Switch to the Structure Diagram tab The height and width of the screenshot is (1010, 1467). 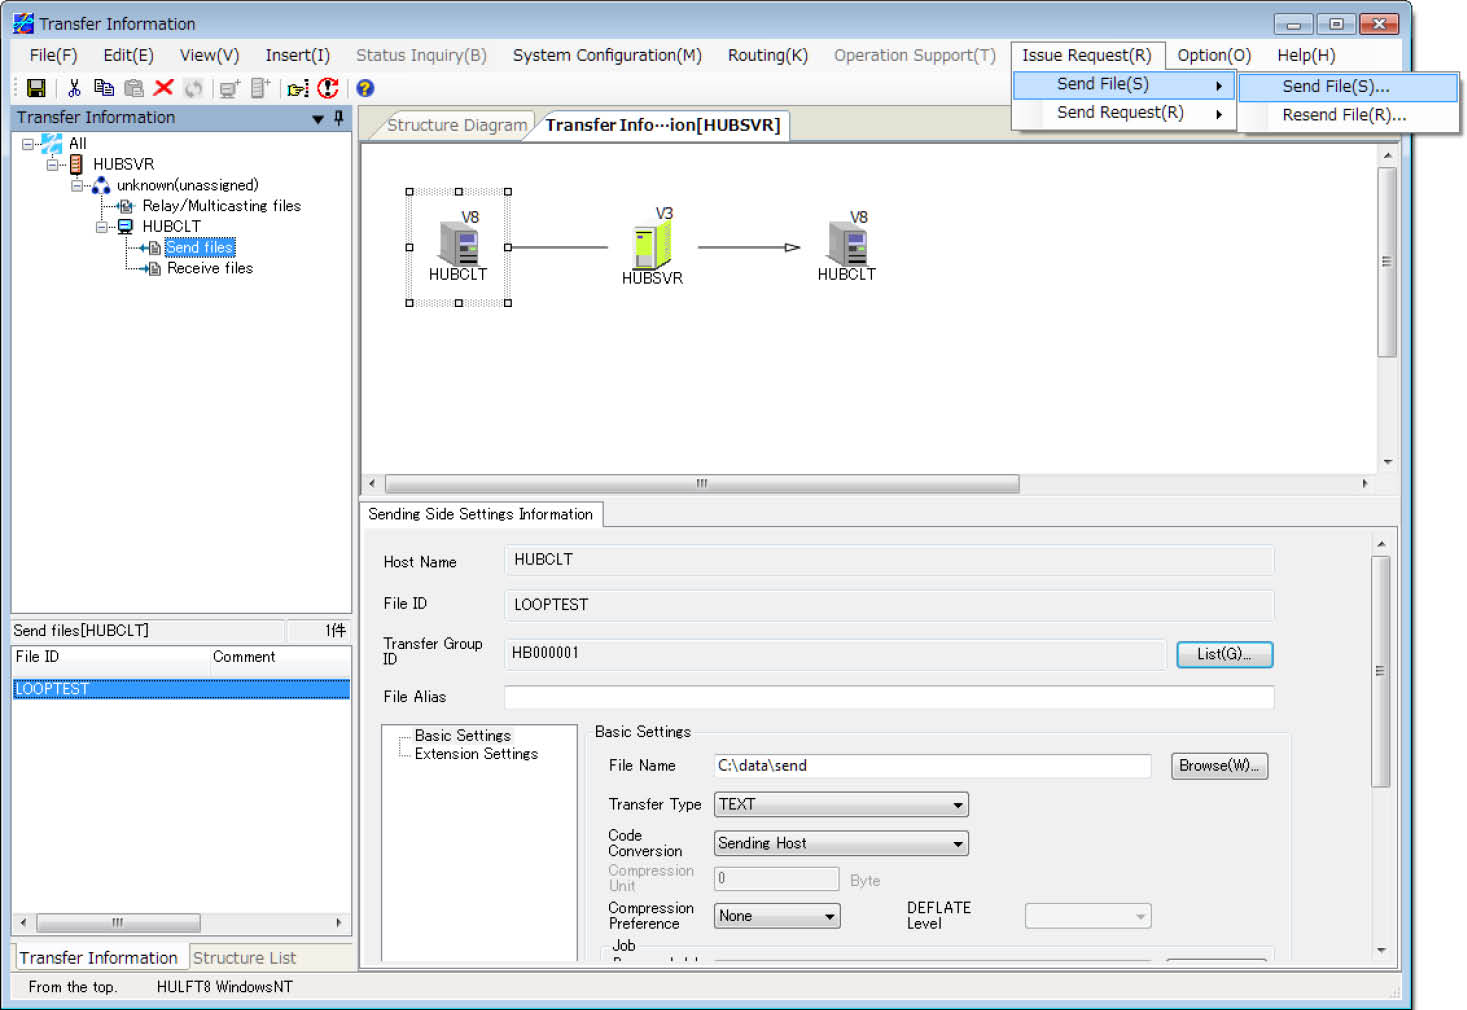(x=456, y=125)
